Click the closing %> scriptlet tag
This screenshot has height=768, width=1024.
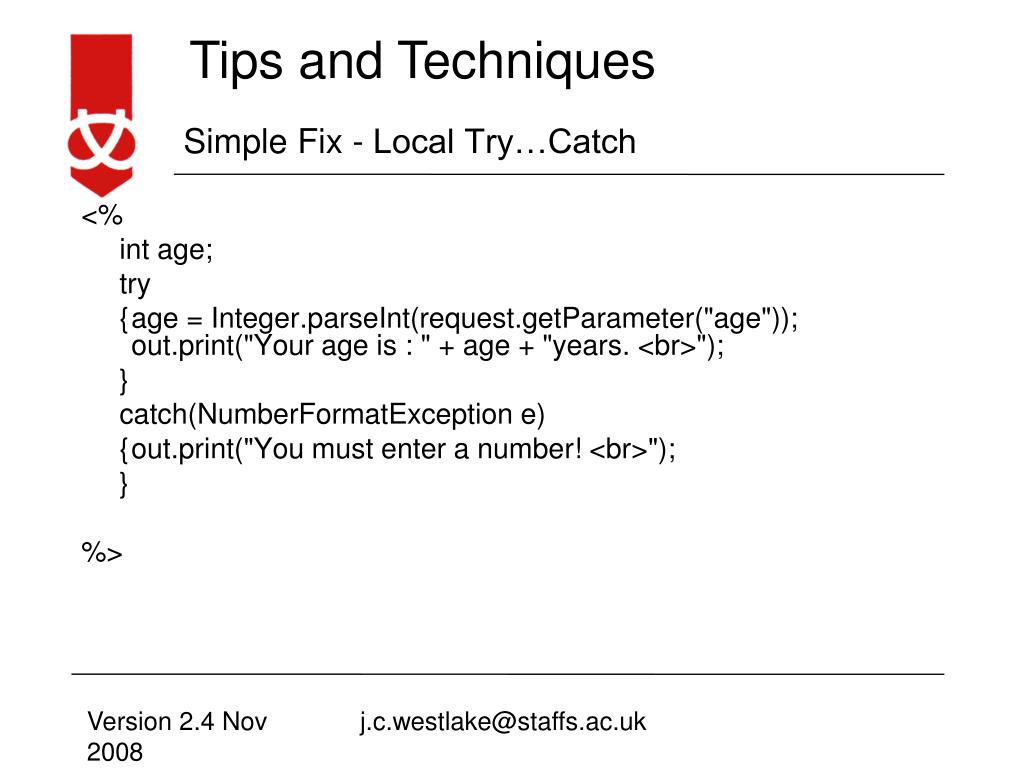(x=102, y=553)
